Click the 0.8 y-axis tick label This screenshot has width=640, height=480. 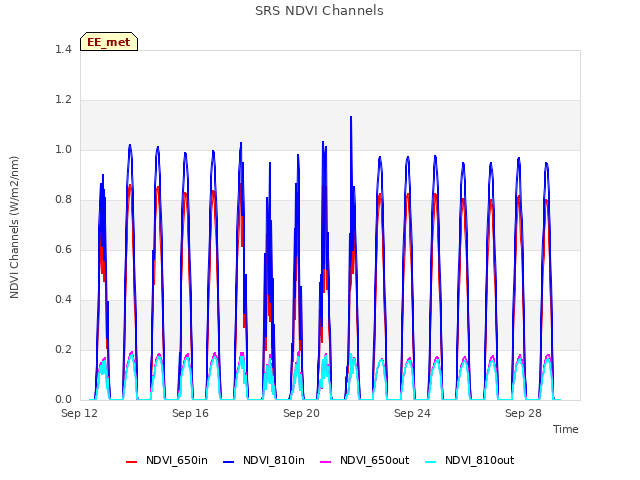(63, 200)
